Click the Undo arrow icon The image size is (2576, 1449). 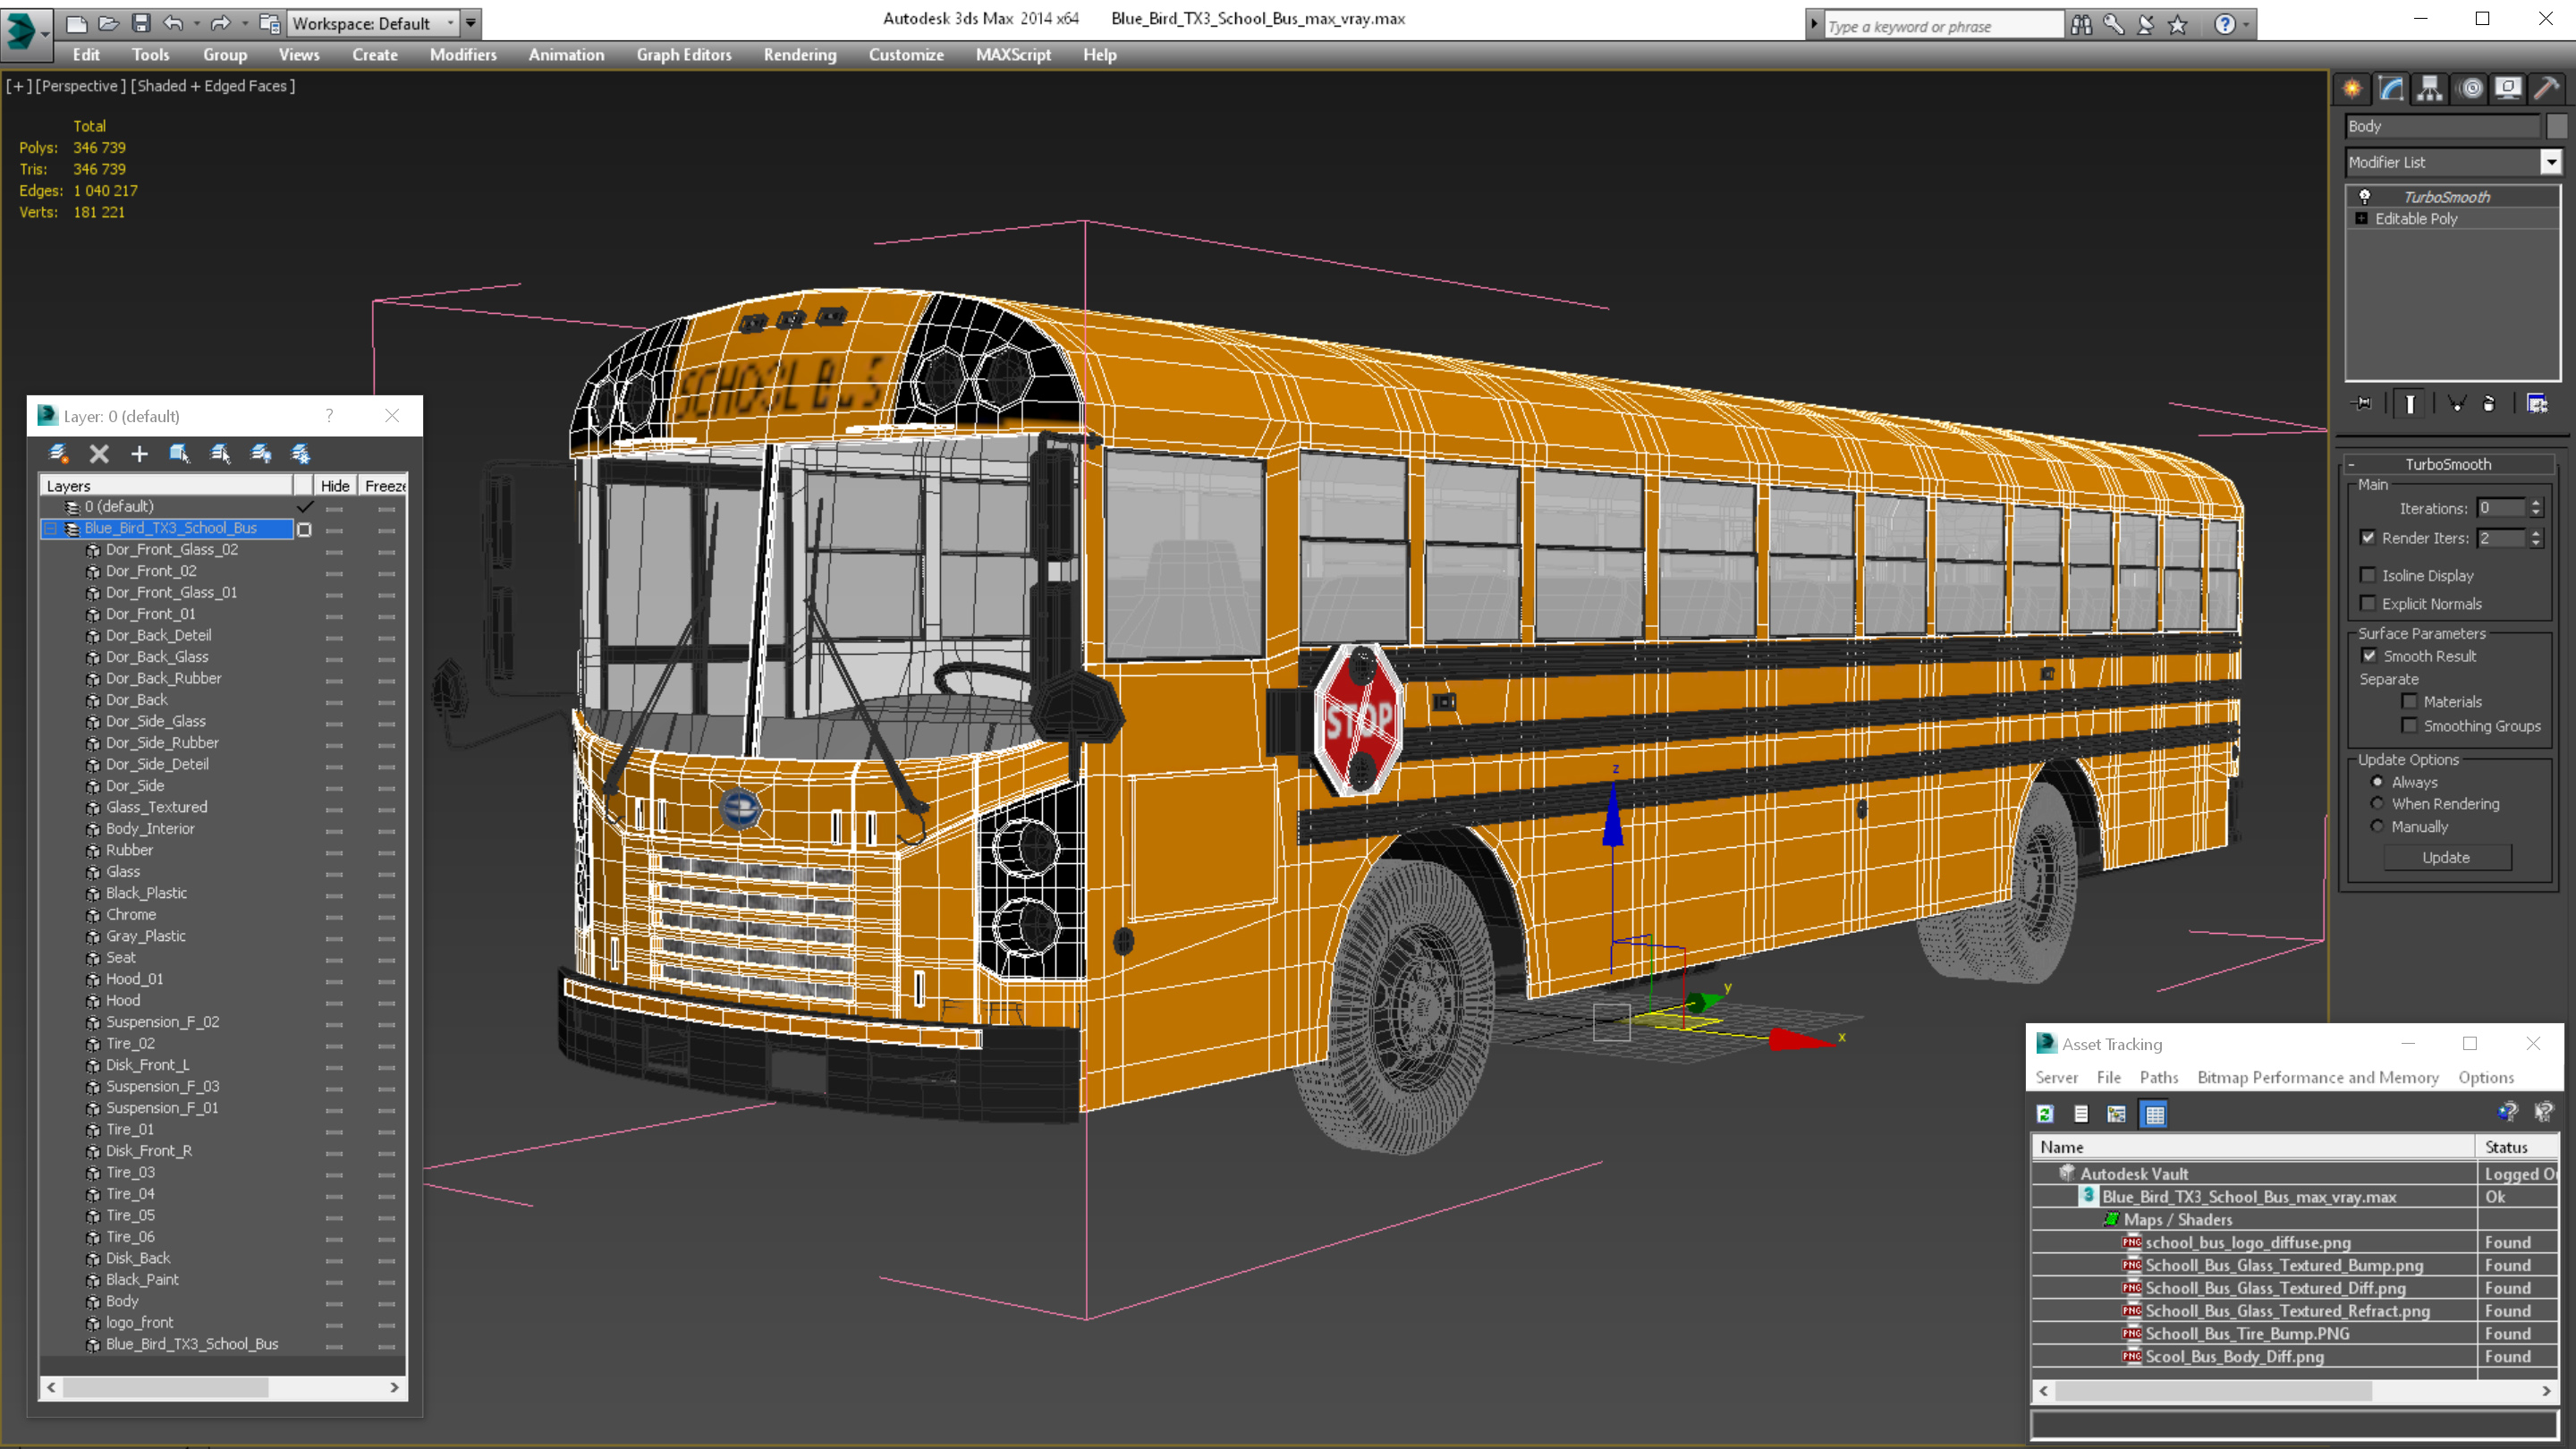coord(173,23)
